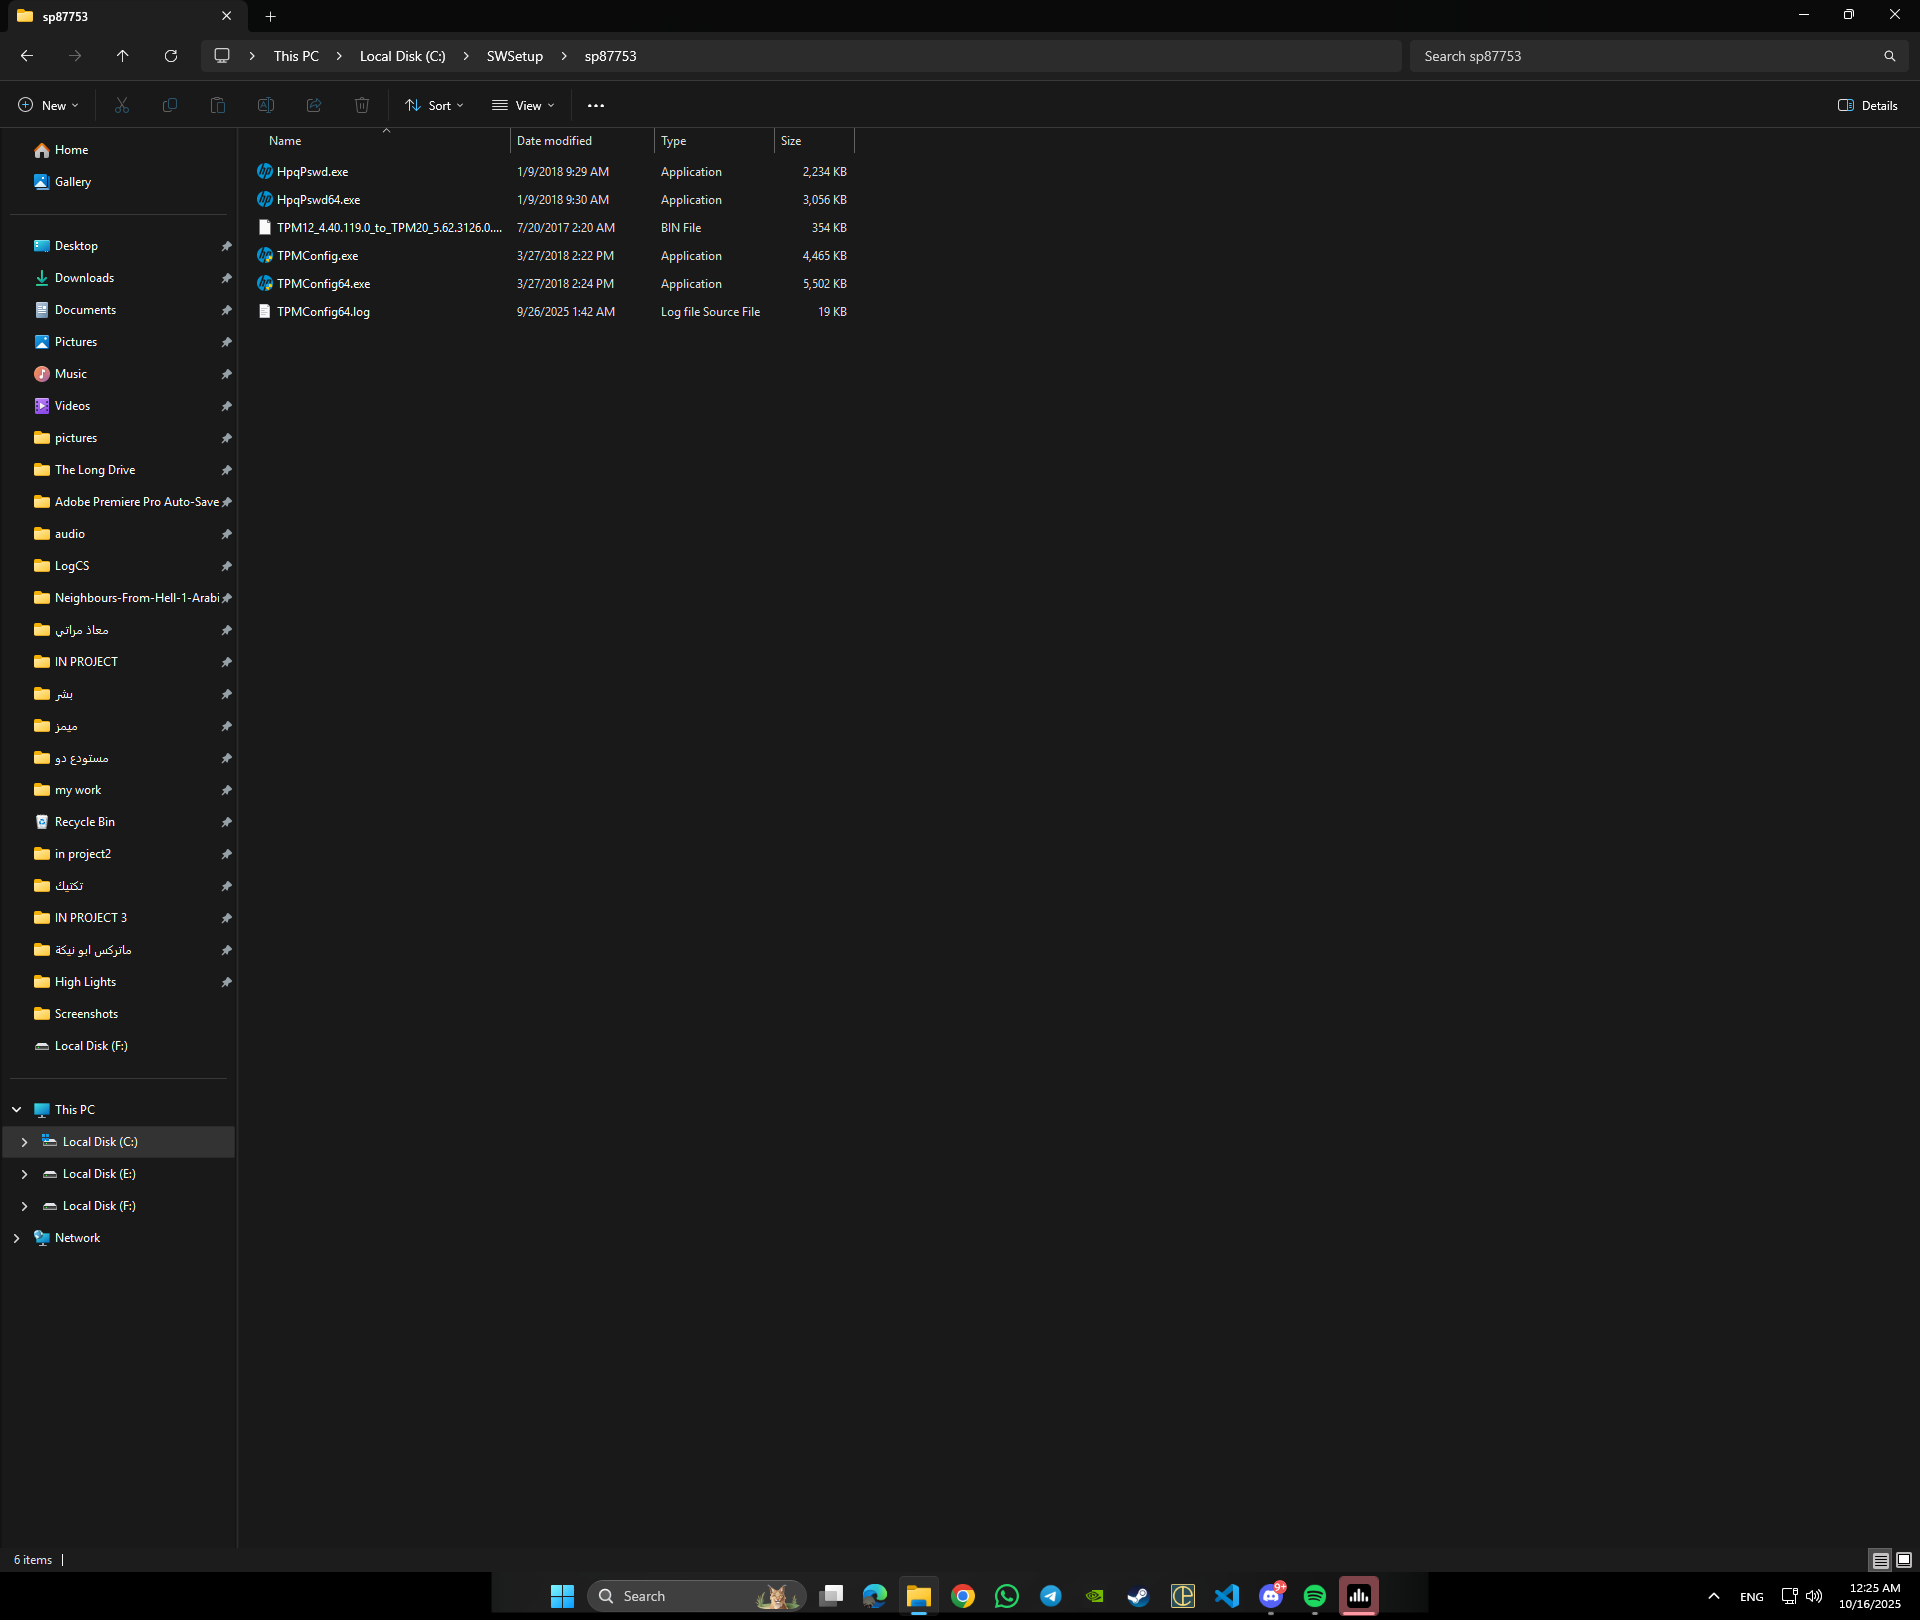Open the See more ellipsis menu

(x=596, y=105)
